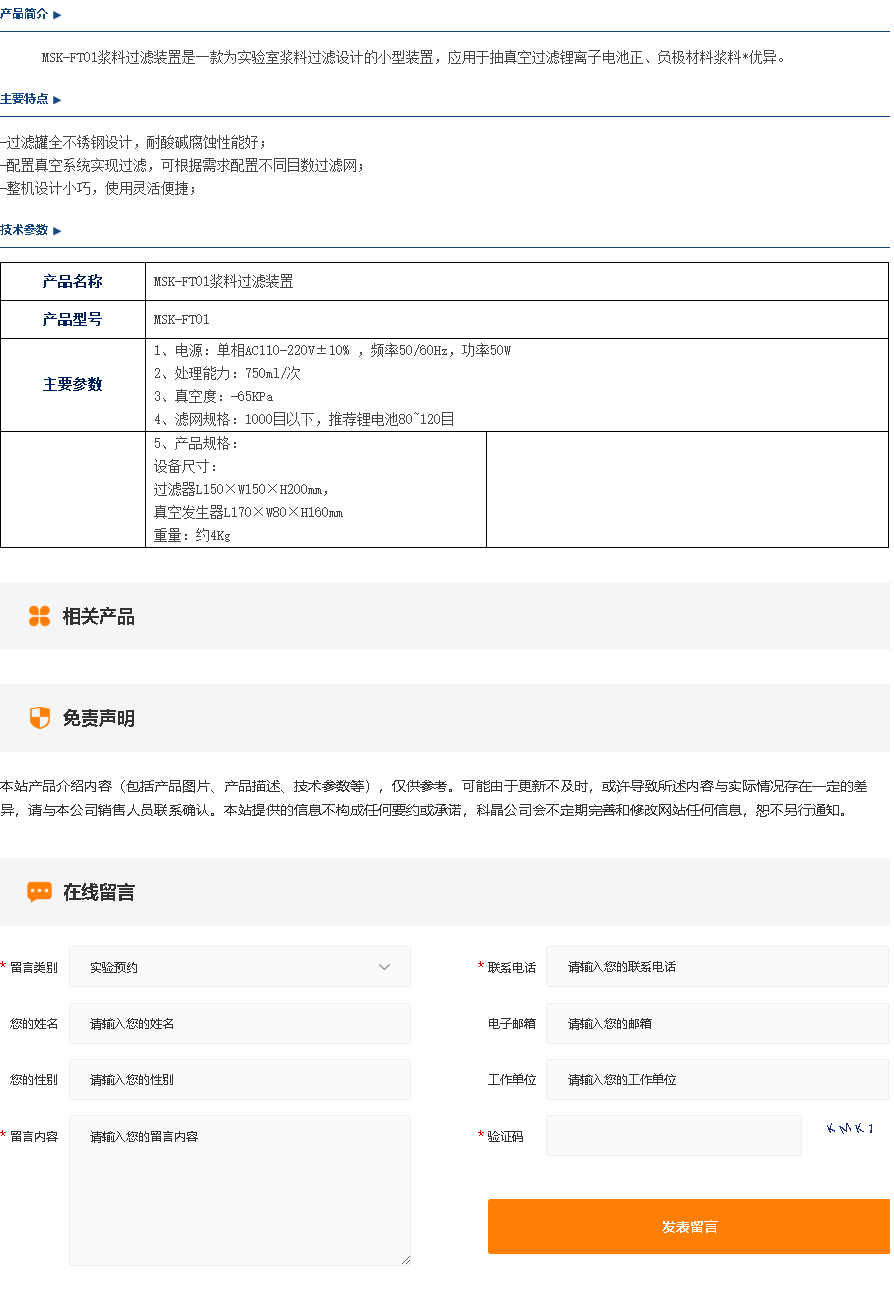This screenshot has height=1296, width=894.
Task: Click the 验证码 input field
Action: pyautogui.click(x=673, y=1136)
